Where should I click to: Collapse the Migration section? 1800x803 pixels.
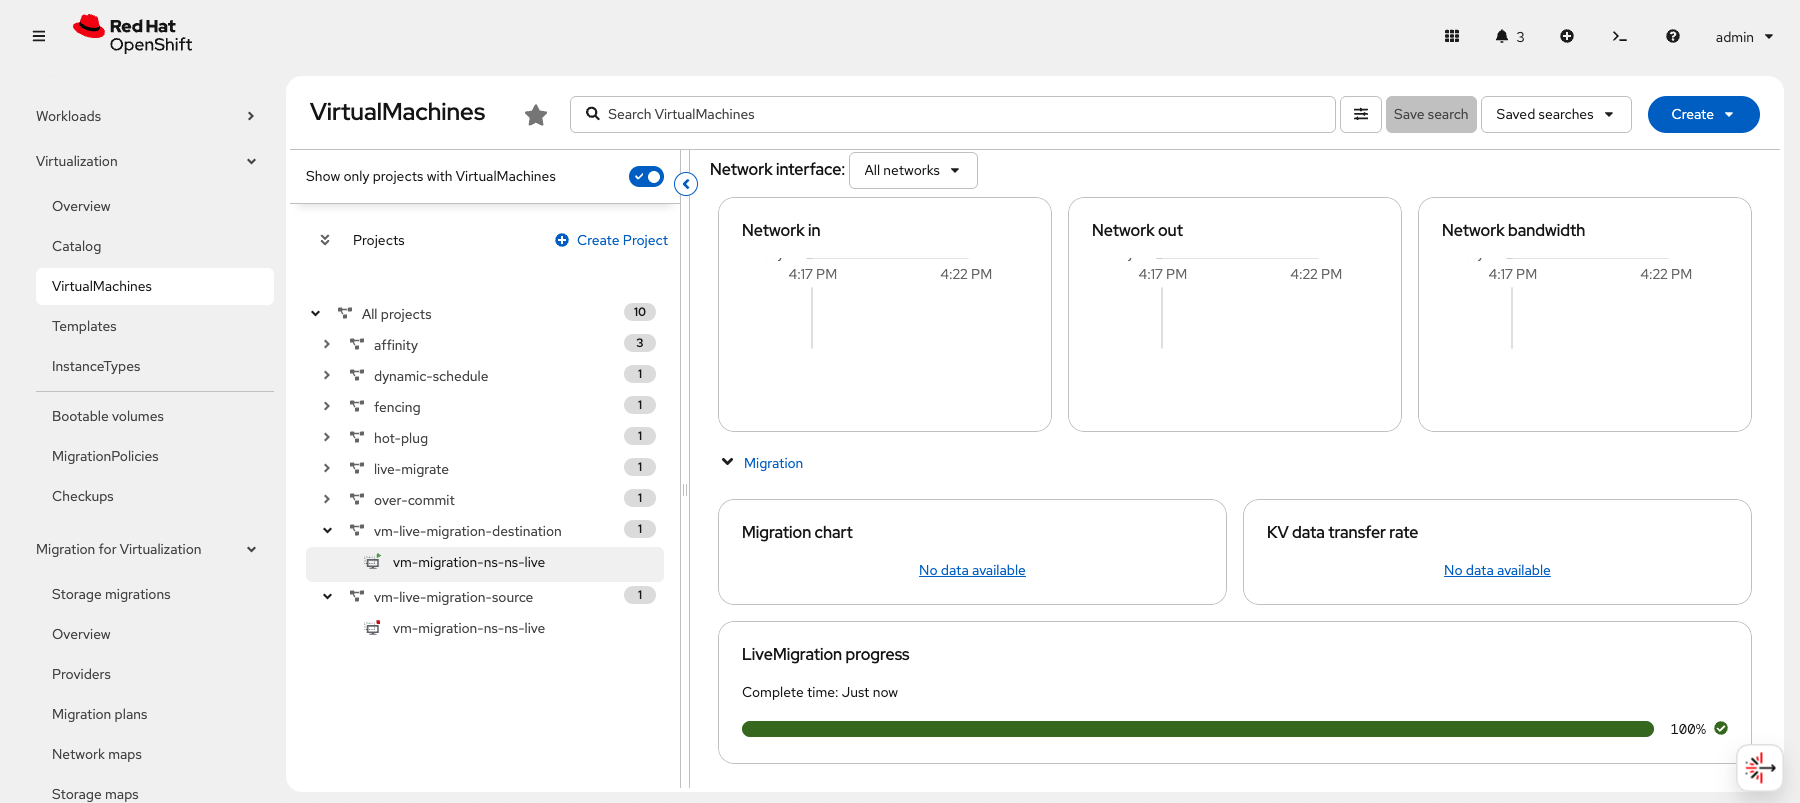tap(728, 462)
